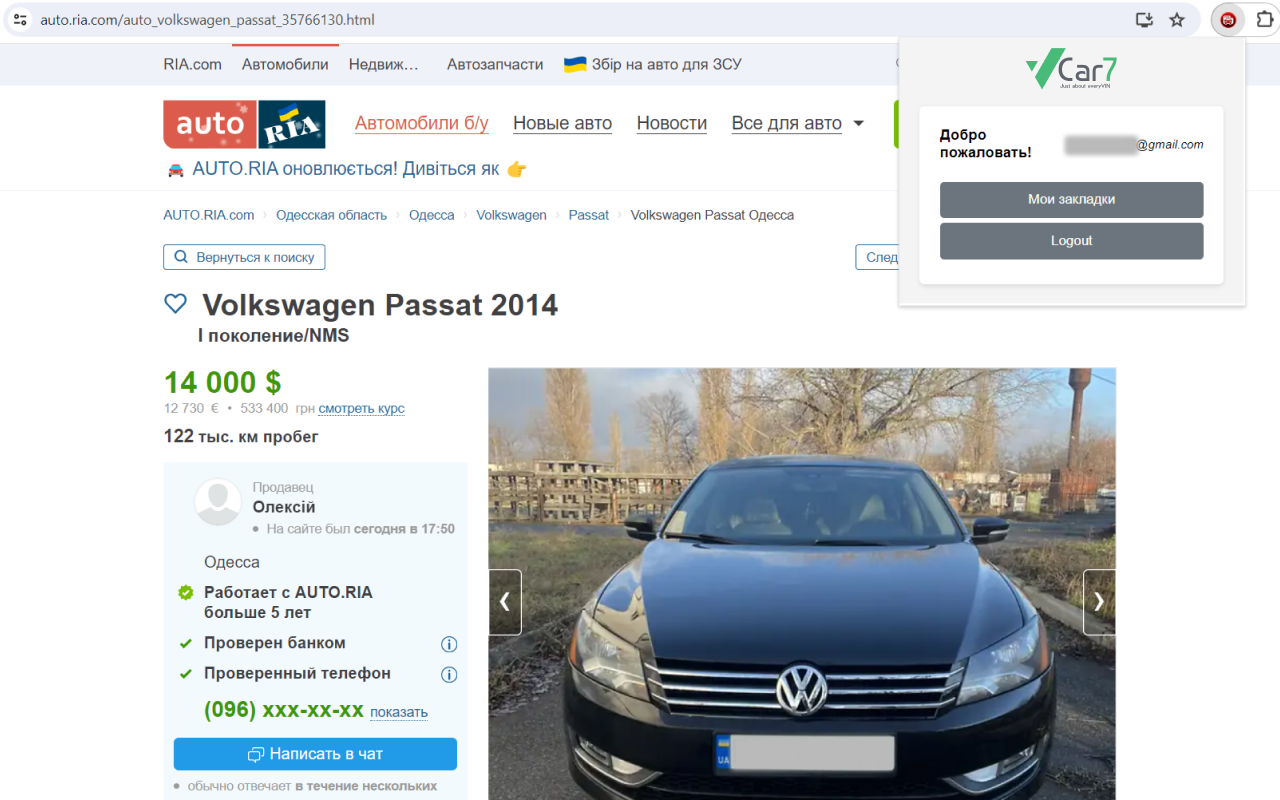Click the main Passat car photo
1280x800 pixels.
pyautogui.click(x=802, y=584)
